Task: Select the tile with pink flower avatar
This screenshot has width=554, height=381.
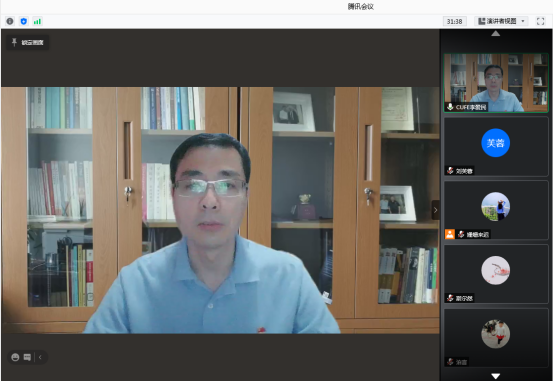Action: tap(496, 274)
